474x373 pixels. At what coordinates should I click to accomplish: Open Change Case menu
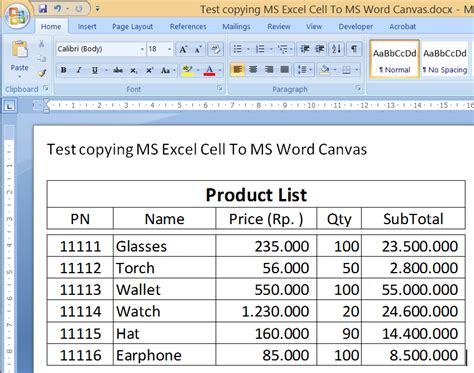click(x=167, y=70)
